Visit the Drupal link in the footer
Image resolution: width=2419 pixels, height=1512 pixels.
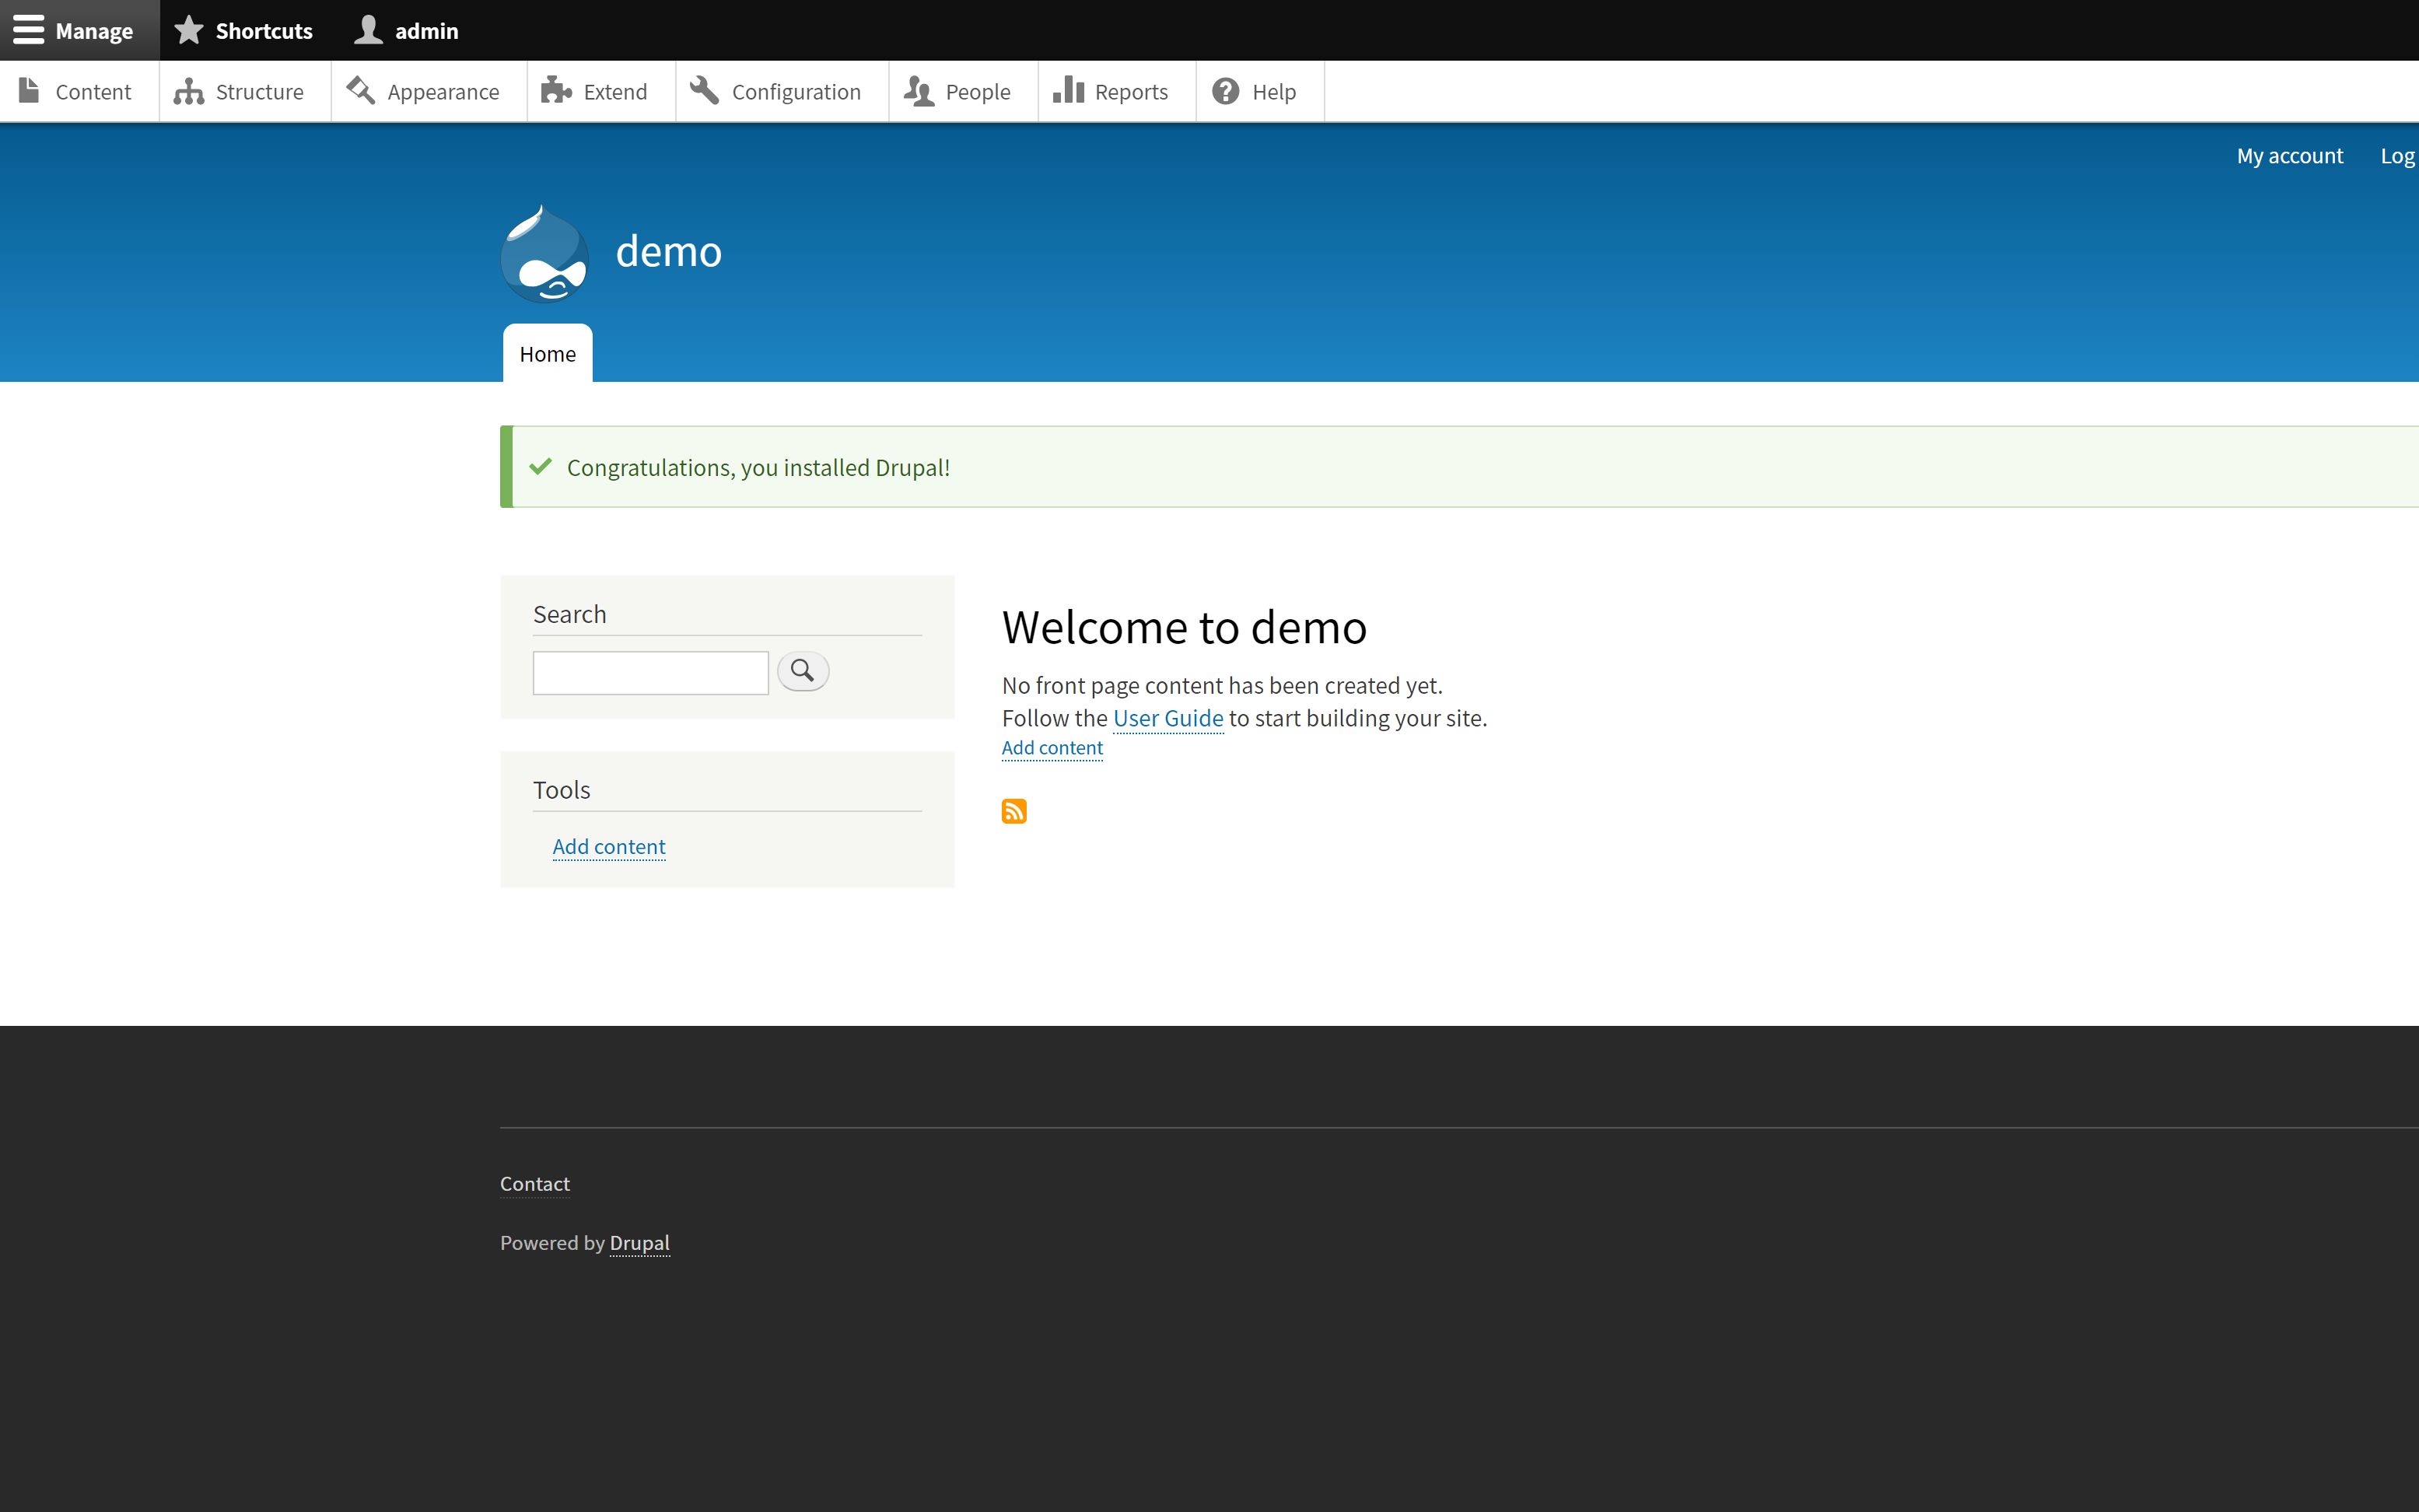coord(640,1243)
